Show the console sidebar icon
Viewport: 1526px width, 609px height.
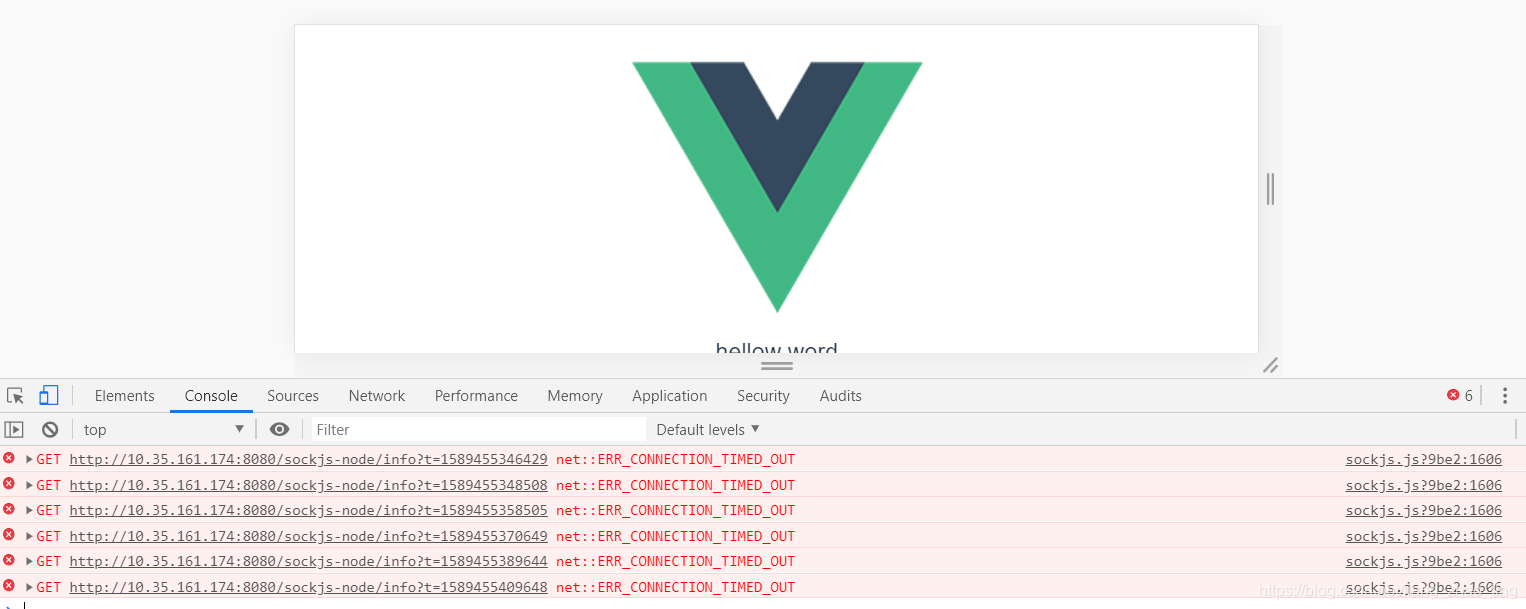coord(14,429)
